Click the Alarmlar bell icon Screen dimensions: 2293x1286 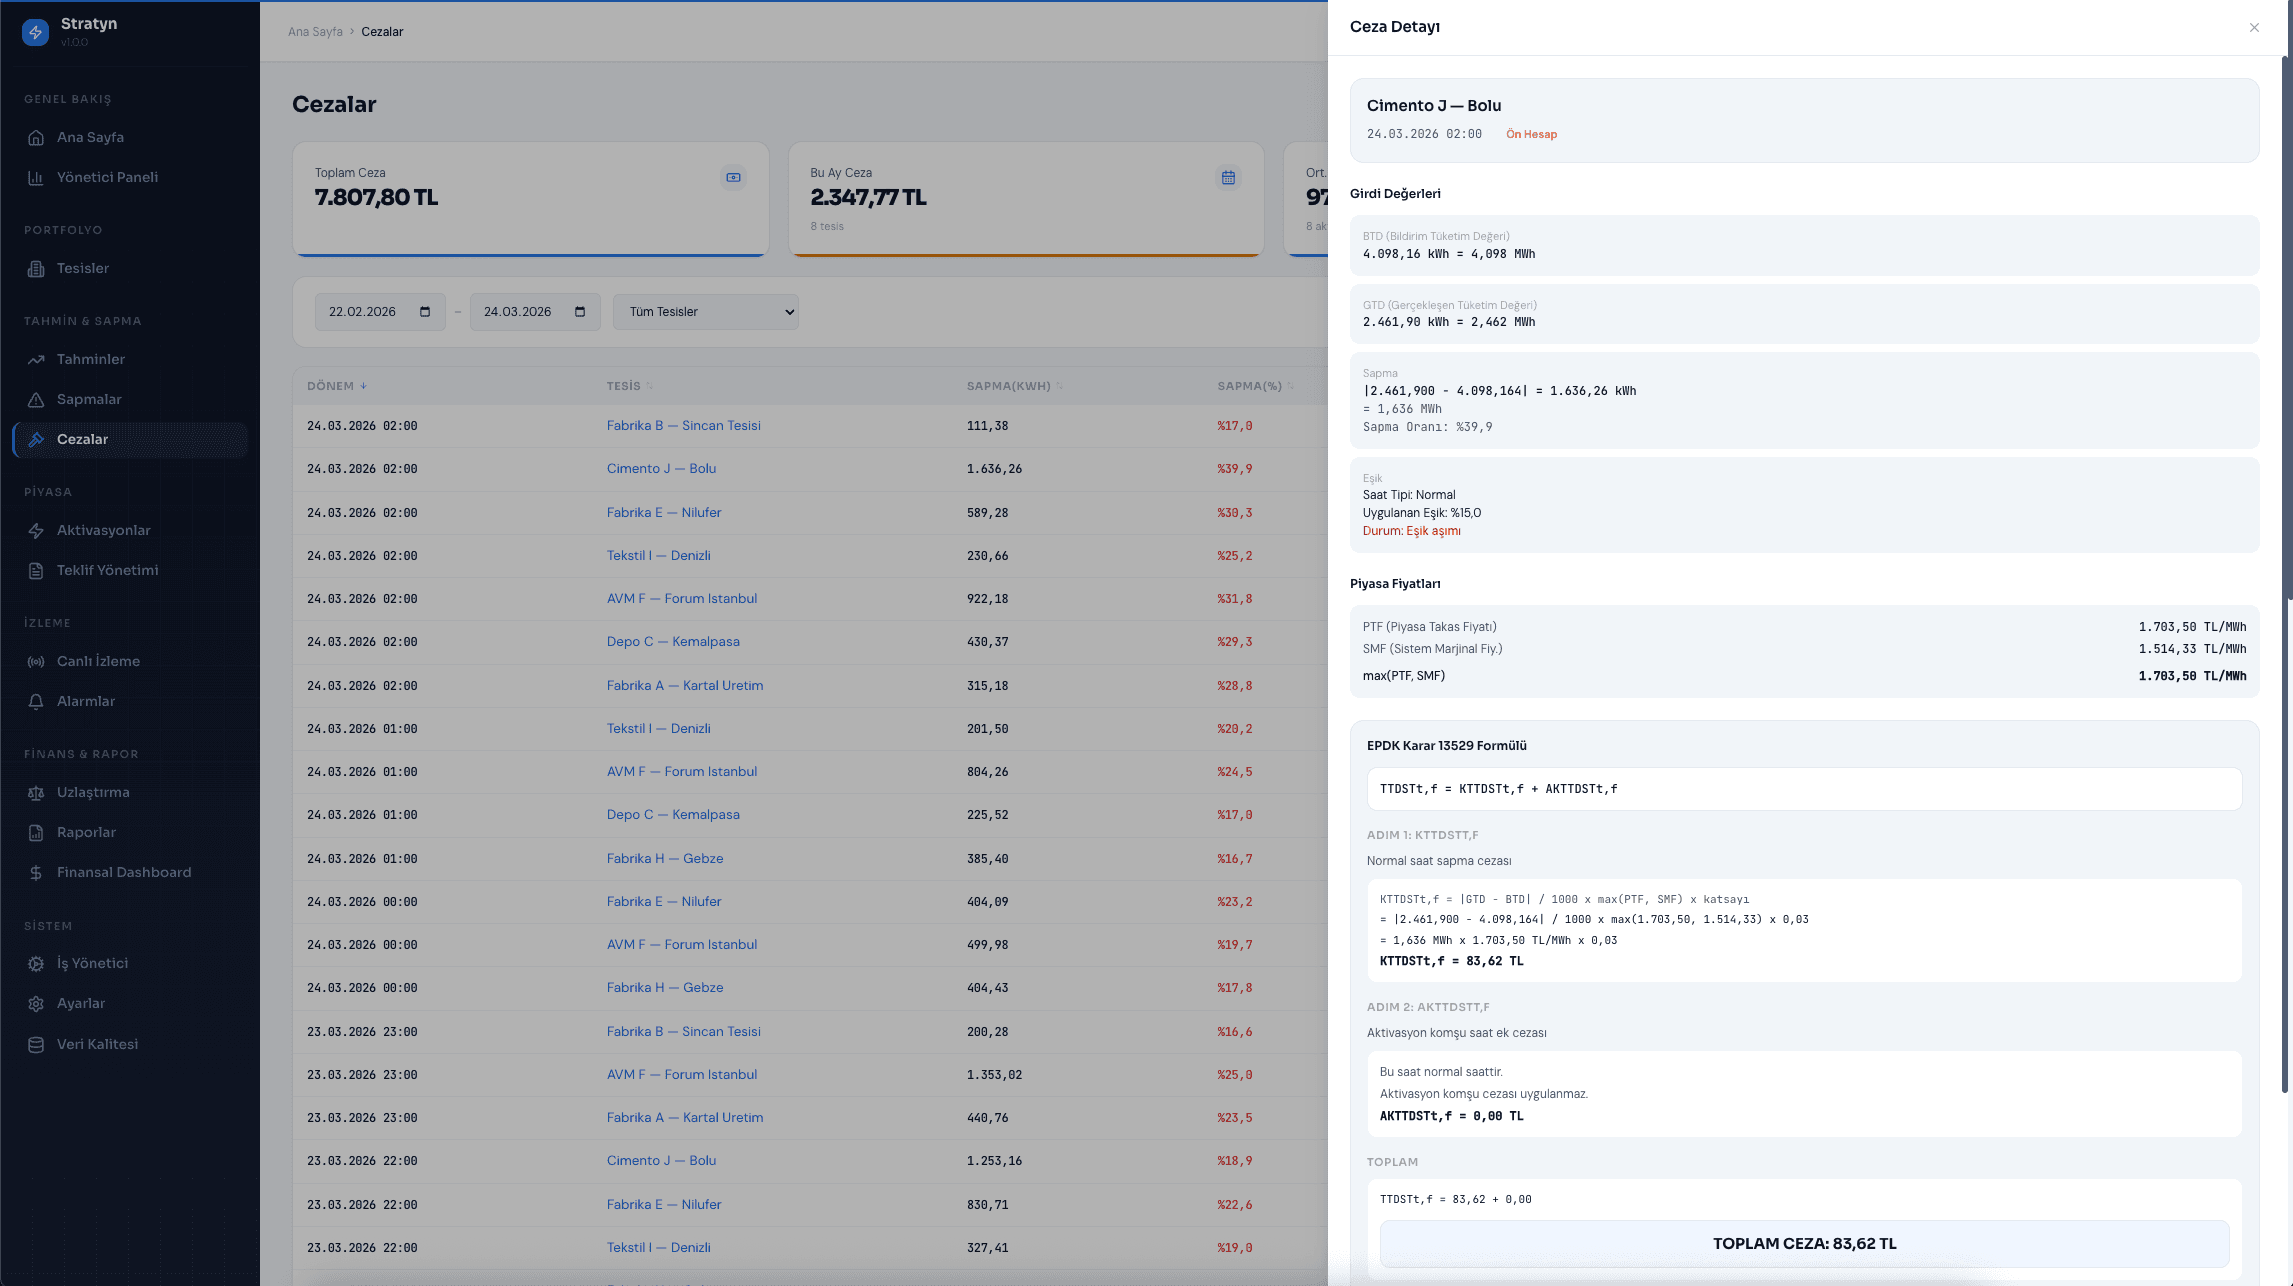click(36, 701)
